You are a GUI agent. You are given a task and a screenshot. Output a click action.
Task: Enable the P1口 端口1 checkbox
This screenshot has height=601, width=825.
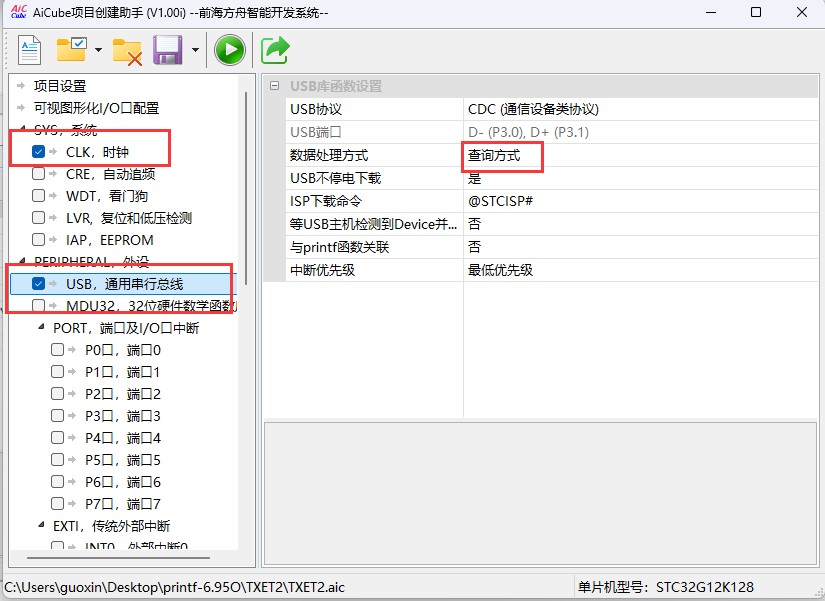[57, 372]
